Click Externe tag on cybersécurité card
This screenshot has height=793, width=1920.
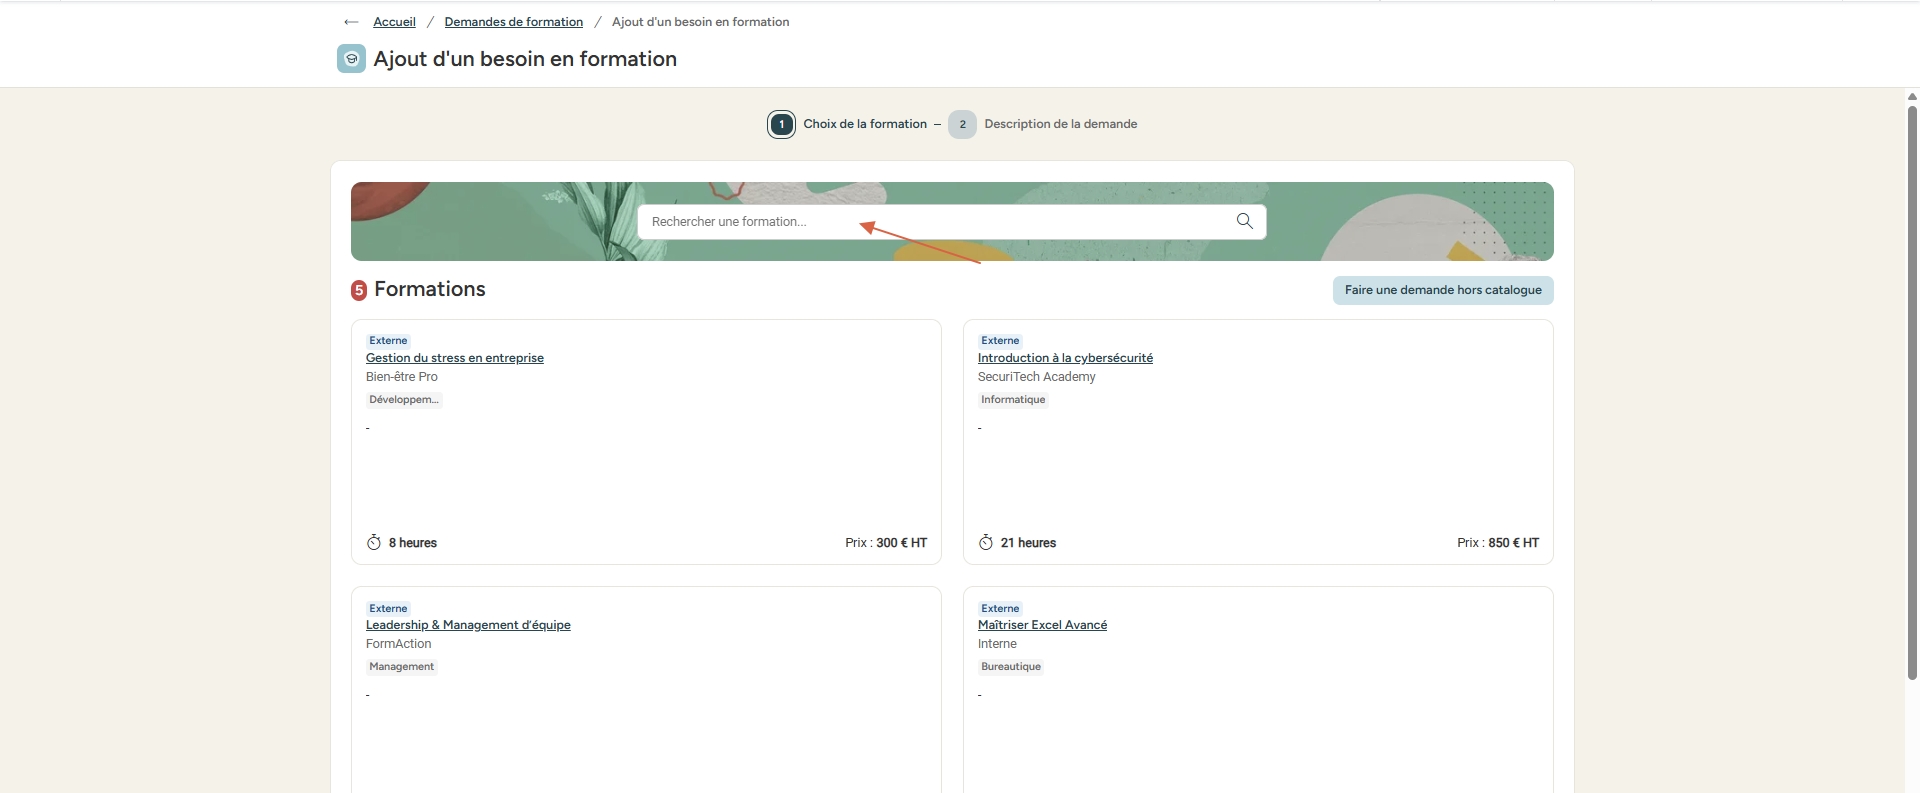click(x=1000, y=341)
